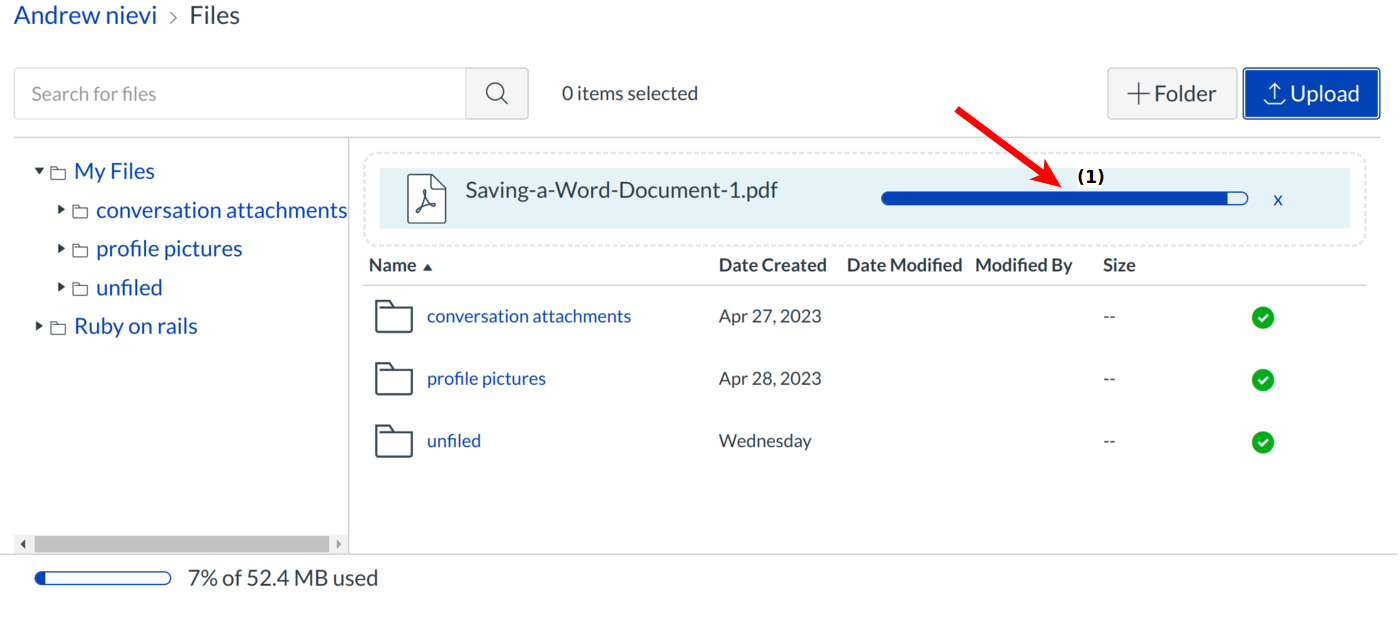The image size is (1400, 621).
Task: Toggle green published checkmark for profile pictures
Action: 1262,380
